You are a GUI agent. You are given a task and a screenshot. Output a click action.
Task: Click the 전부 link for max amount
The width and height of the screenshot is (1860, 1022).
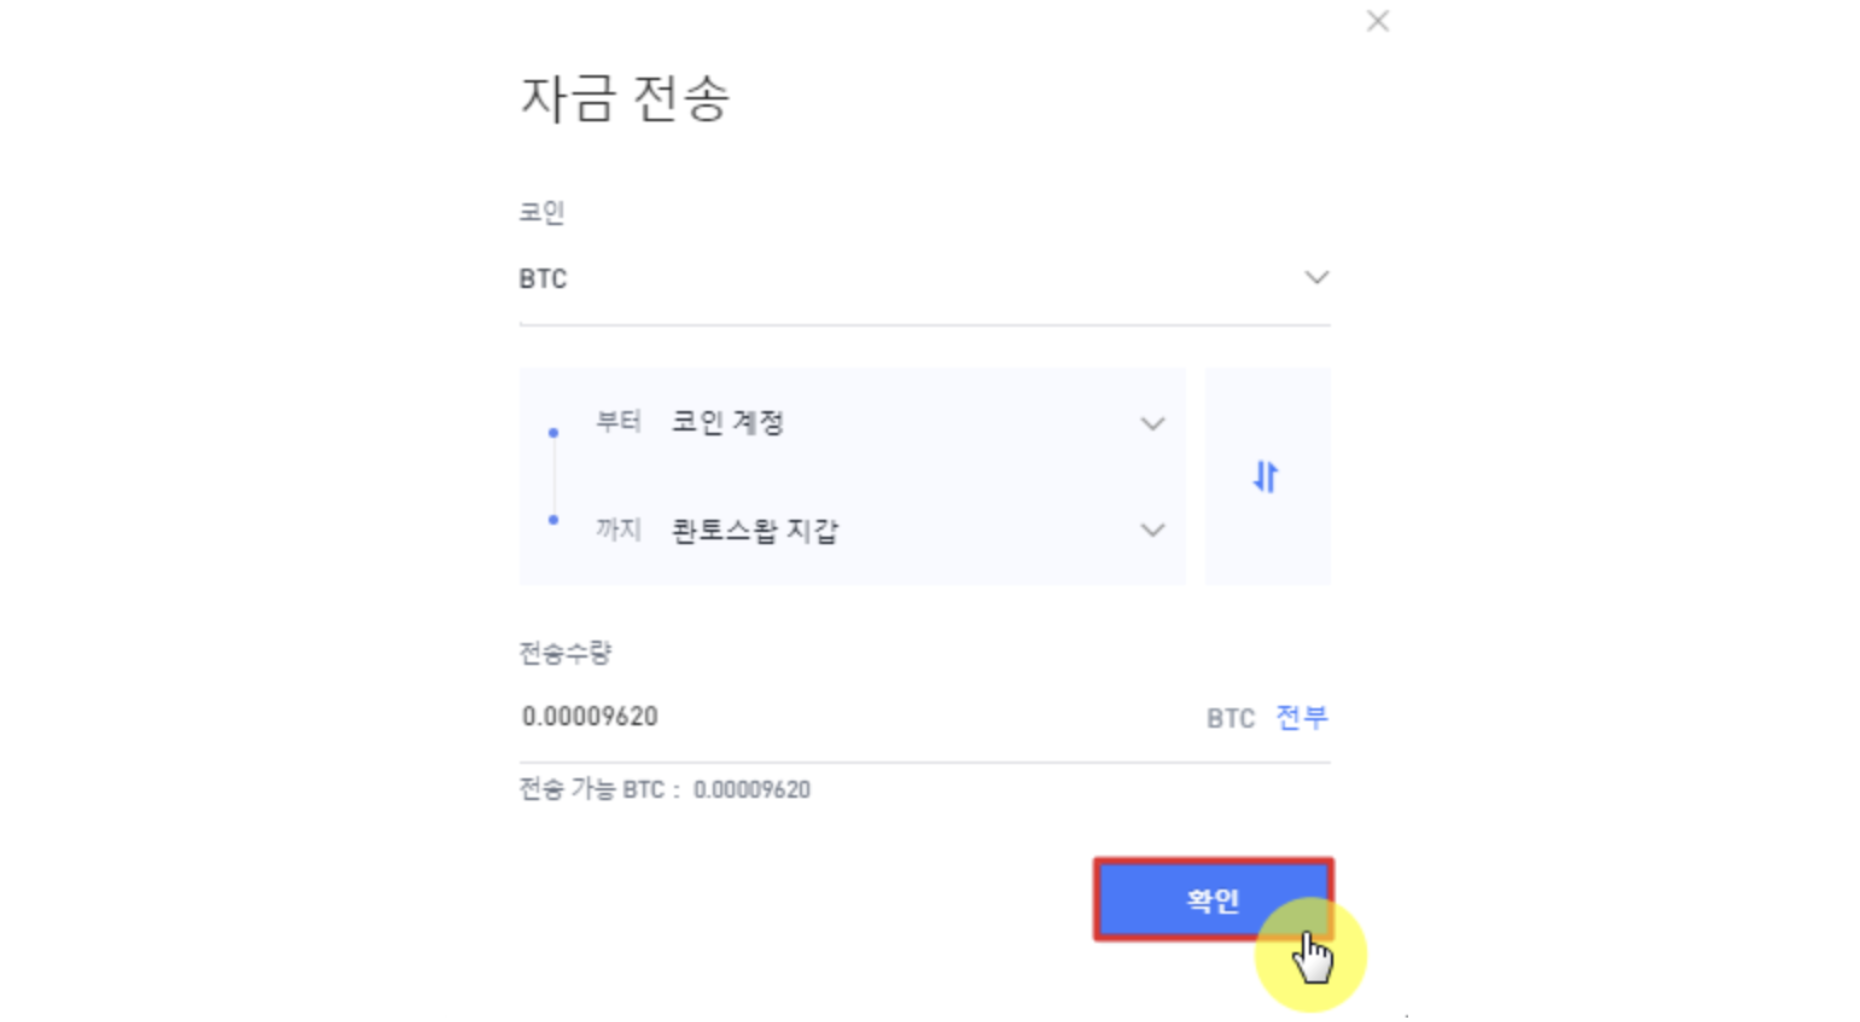1301,717
